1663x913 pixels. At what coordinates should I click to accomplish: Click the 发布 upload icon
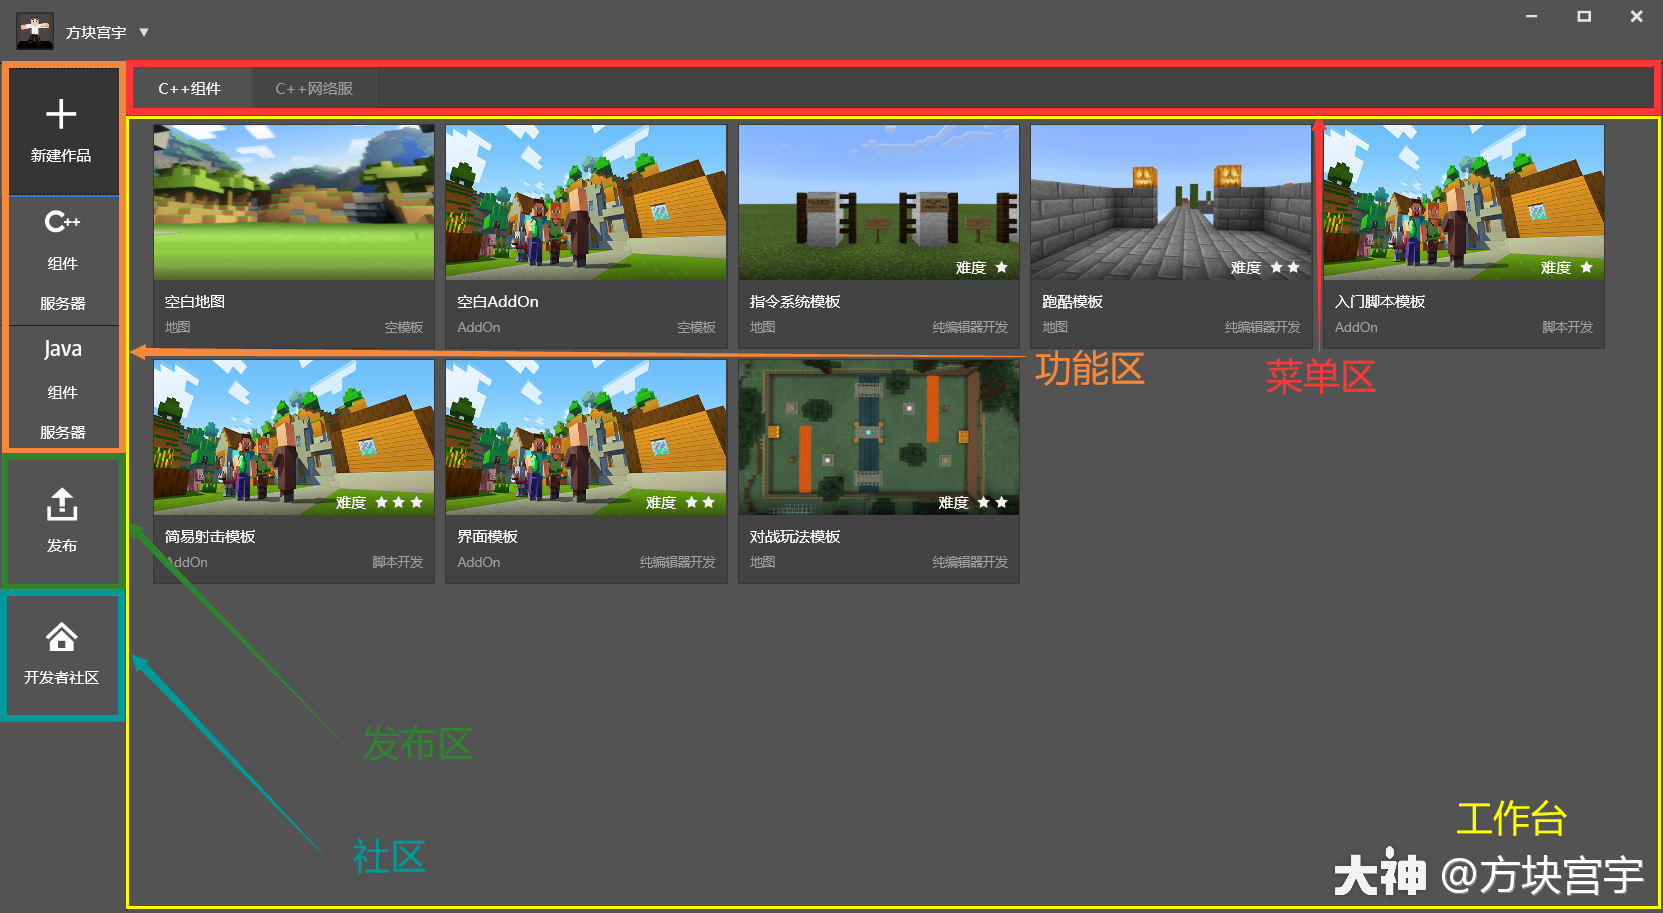click(x=62, y=505)
